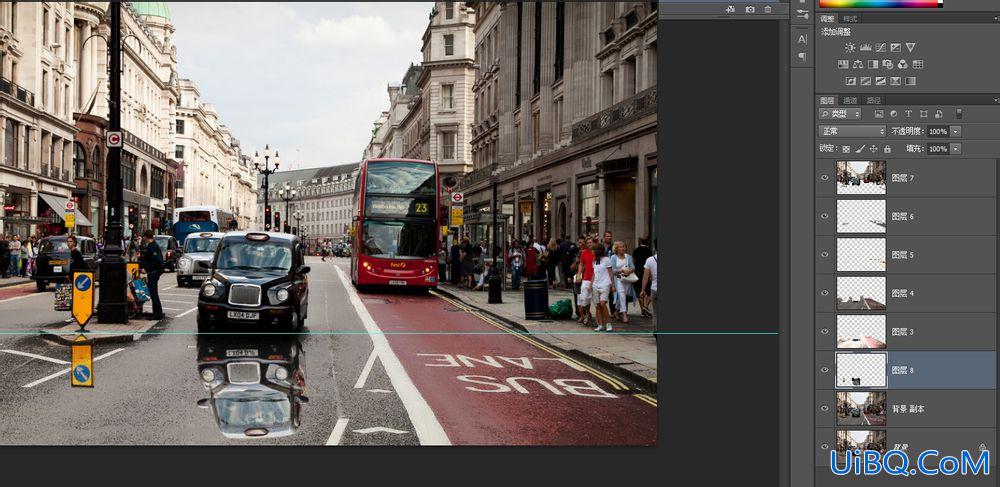Create new document from current history state
Image resolution: width=1000 pixels, height=487 pixels.
coord(731,9)
